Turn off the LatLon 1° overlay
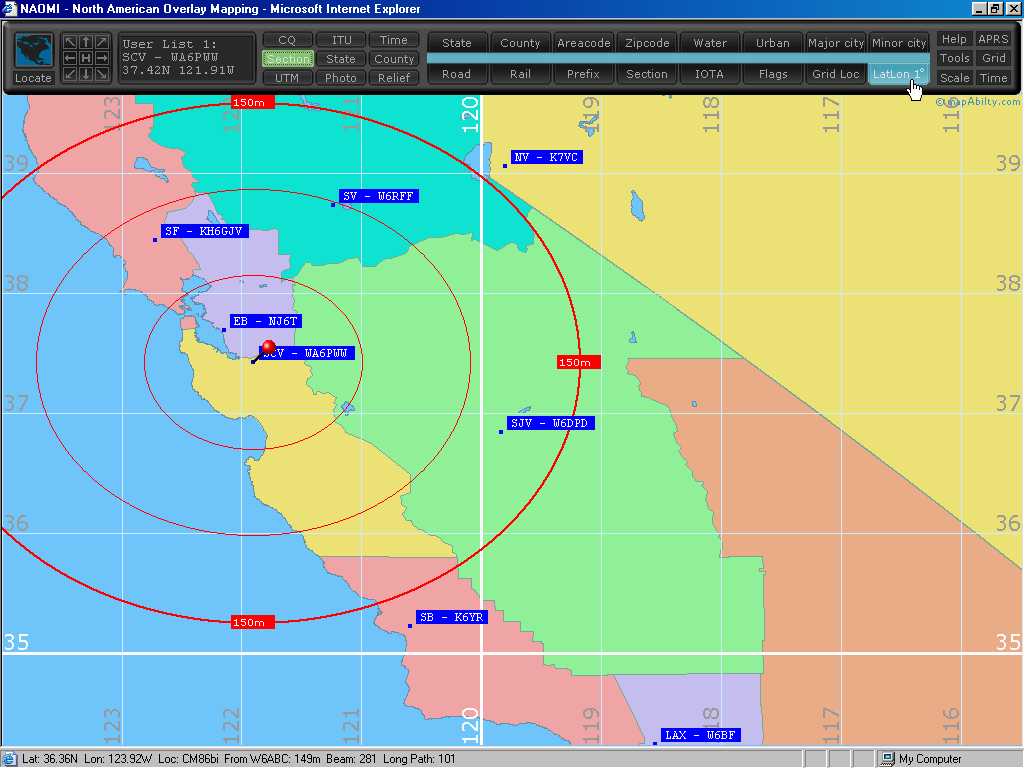The width and height of the screenshot is (1024, 768). click(x=898, y=74)
